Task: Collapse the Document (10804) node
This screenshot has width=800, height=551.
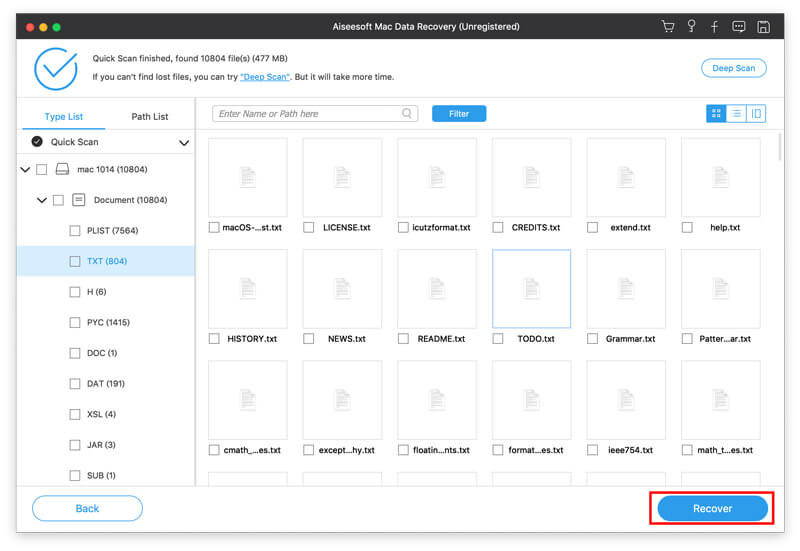Action: click(x=42, y=200)
